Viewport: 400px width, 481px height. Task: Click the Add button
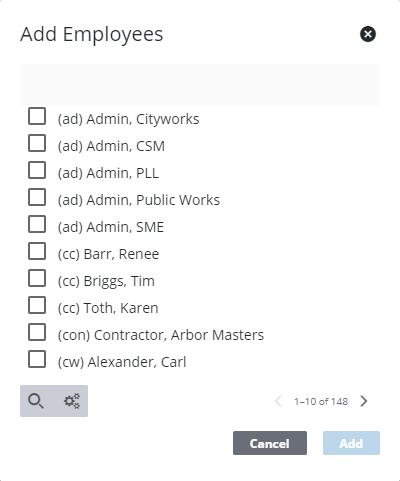[351, 443]
